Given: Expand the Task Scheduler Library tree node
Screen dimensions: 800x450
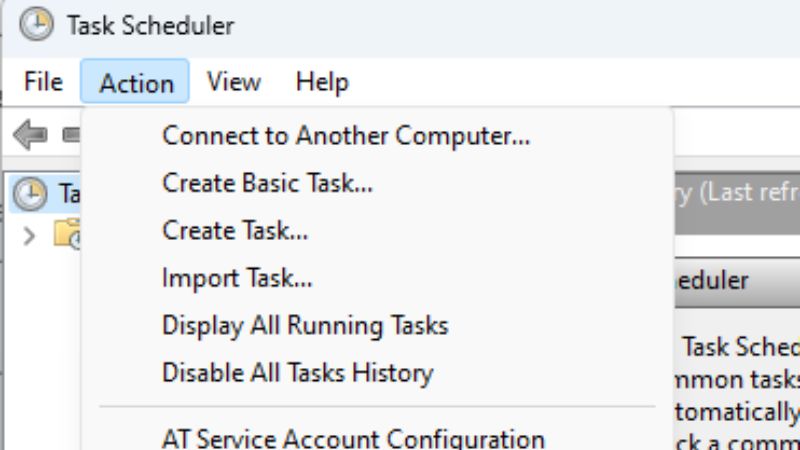Looking at the screenshot, I should [x=29, y=235].
